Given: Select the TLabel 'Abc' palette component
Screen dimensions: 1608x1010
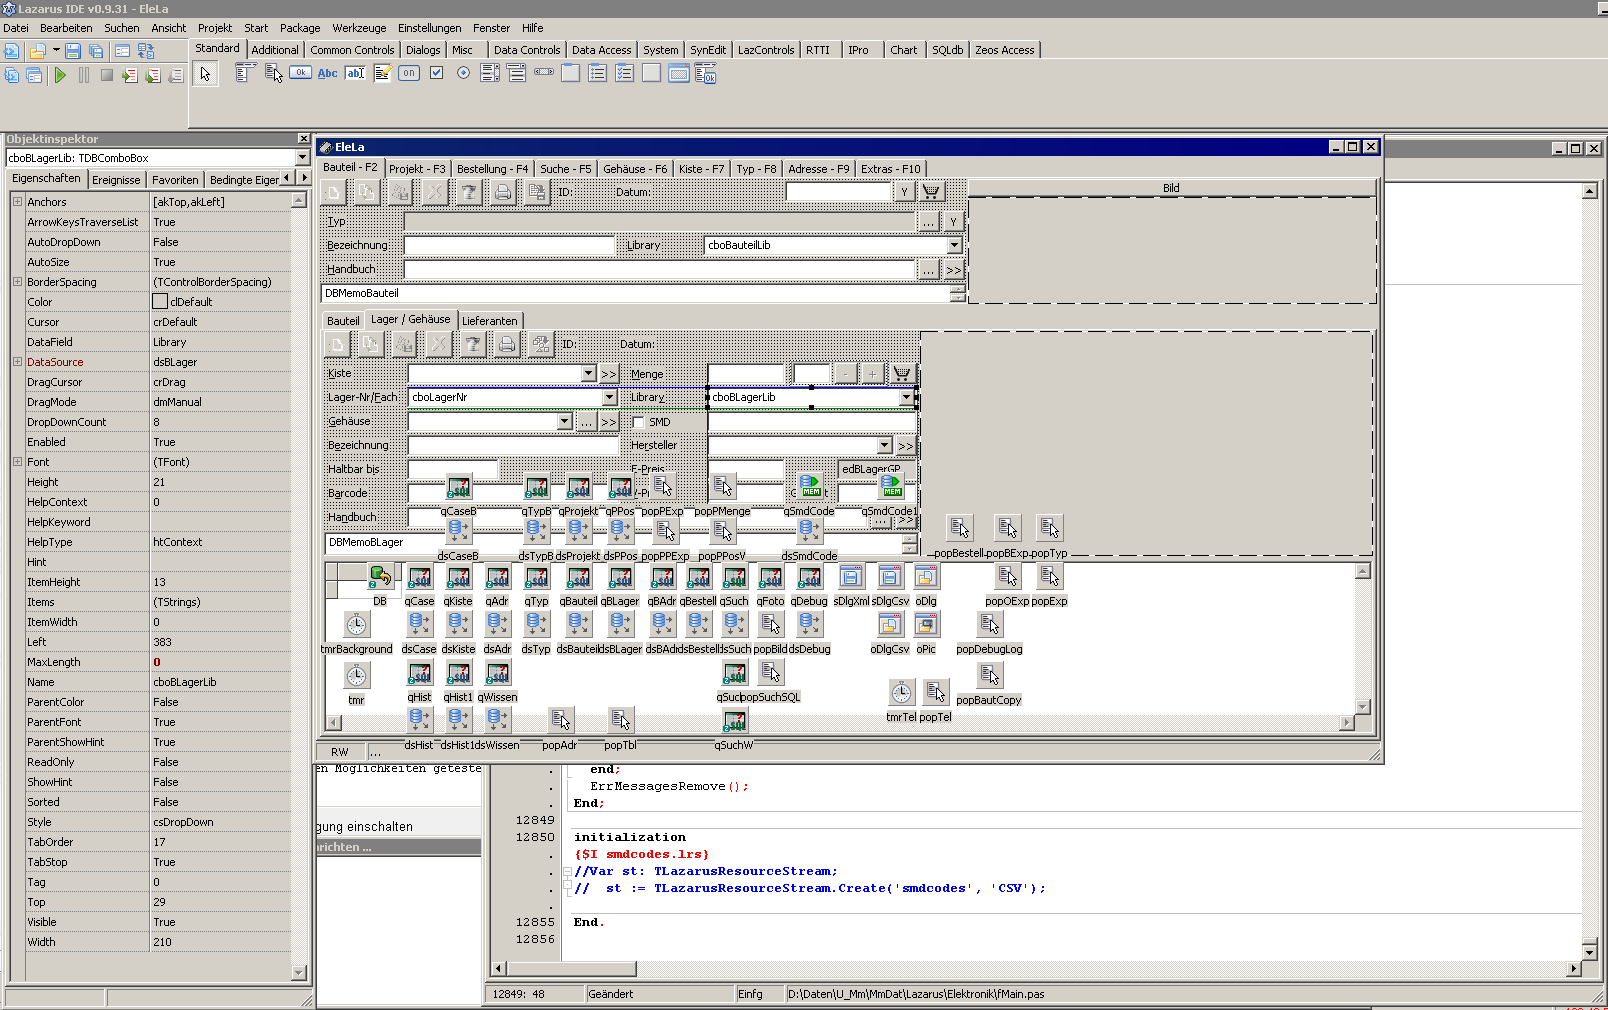Looking at the screenshot, I should (x=327, y=73).
